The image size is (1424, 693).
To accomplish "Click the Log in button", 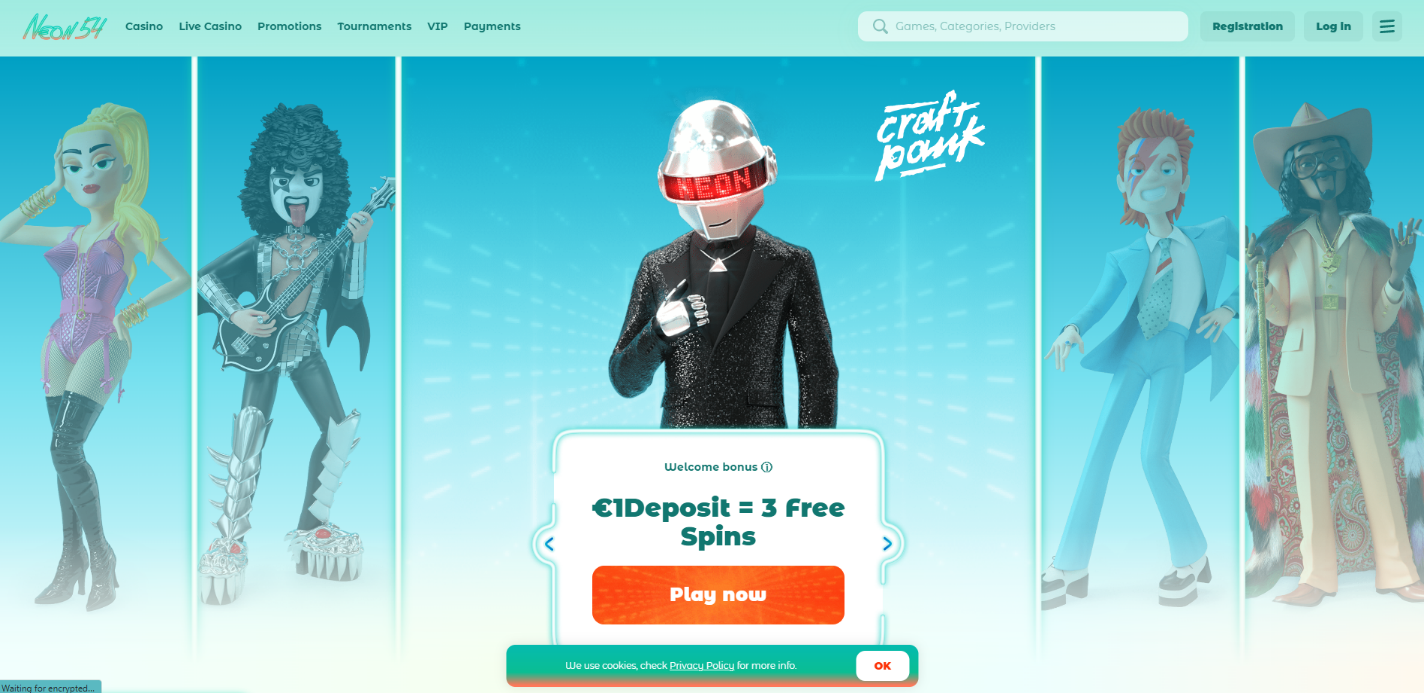I will [x=1333, y=26].
